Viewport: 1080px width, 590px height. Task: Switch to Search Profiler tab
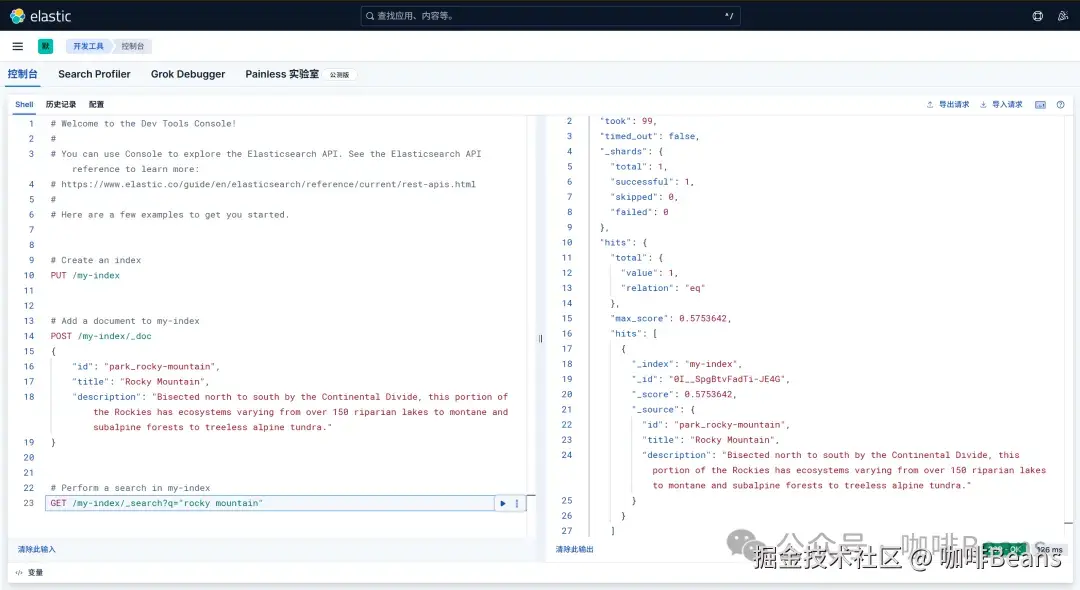94,74
